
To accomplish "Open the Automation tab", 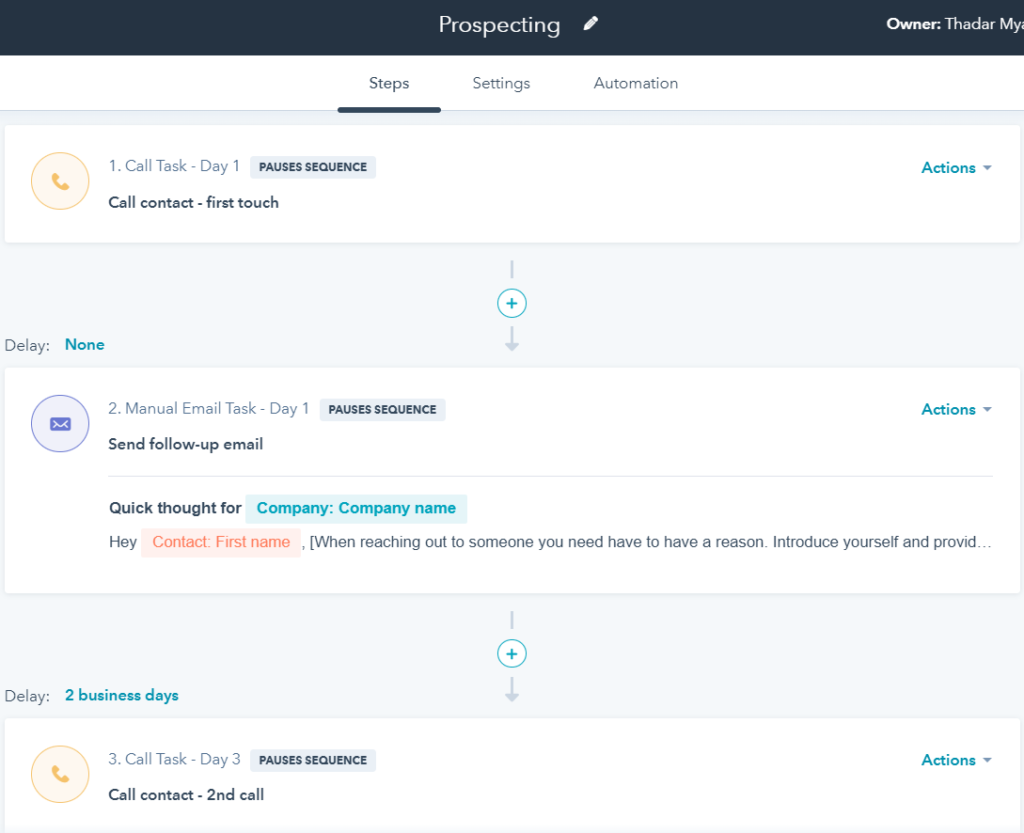I will [x=636, y=83].
